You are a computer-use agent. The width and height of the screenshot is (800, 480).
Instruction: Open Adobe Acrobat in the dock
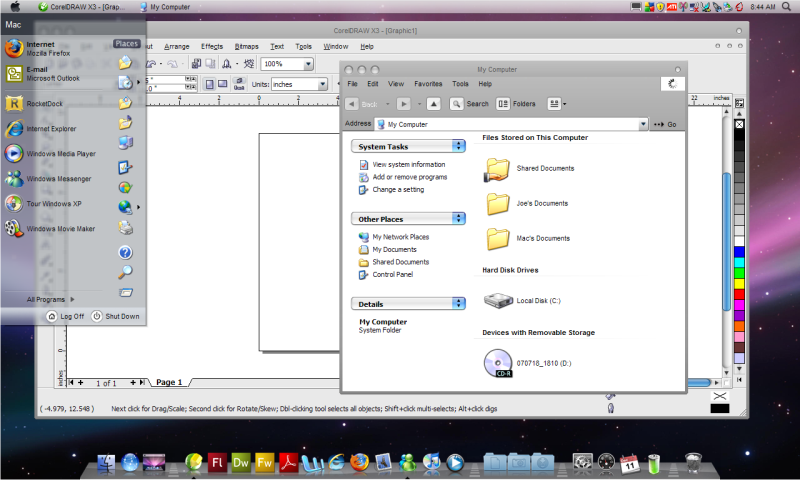[x=288, y=463]
